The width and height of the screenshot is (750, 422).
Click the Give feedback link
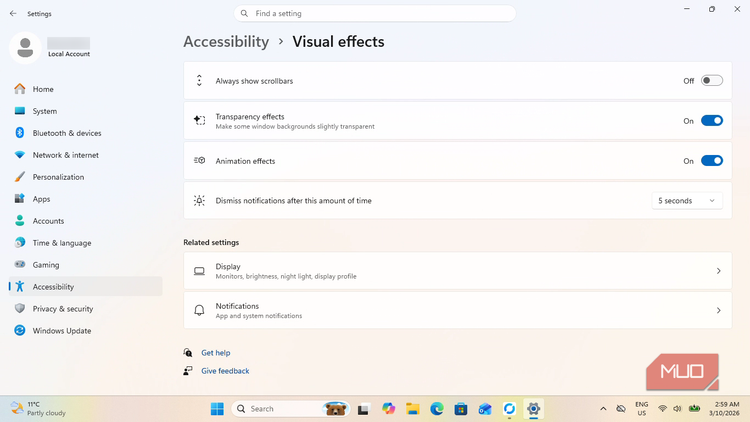click(x=225, y=371)
